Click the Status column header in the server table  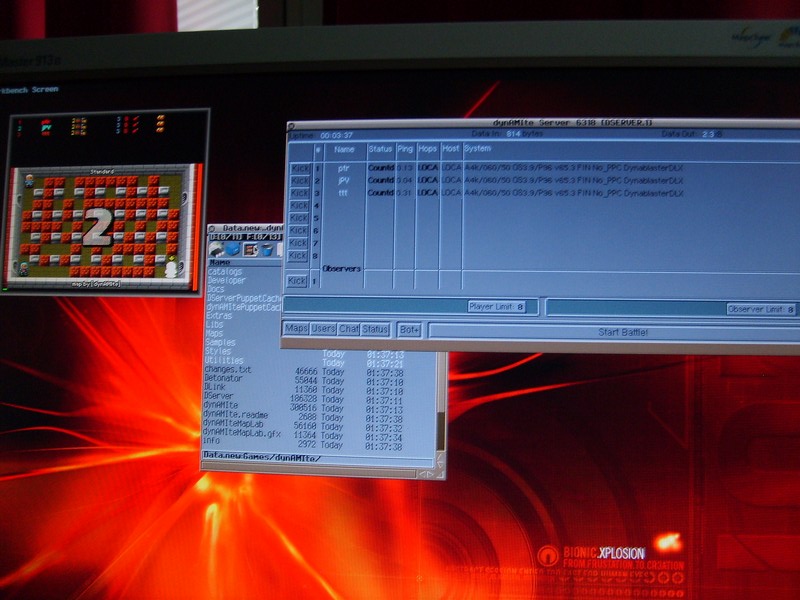(x=380, y=149)
